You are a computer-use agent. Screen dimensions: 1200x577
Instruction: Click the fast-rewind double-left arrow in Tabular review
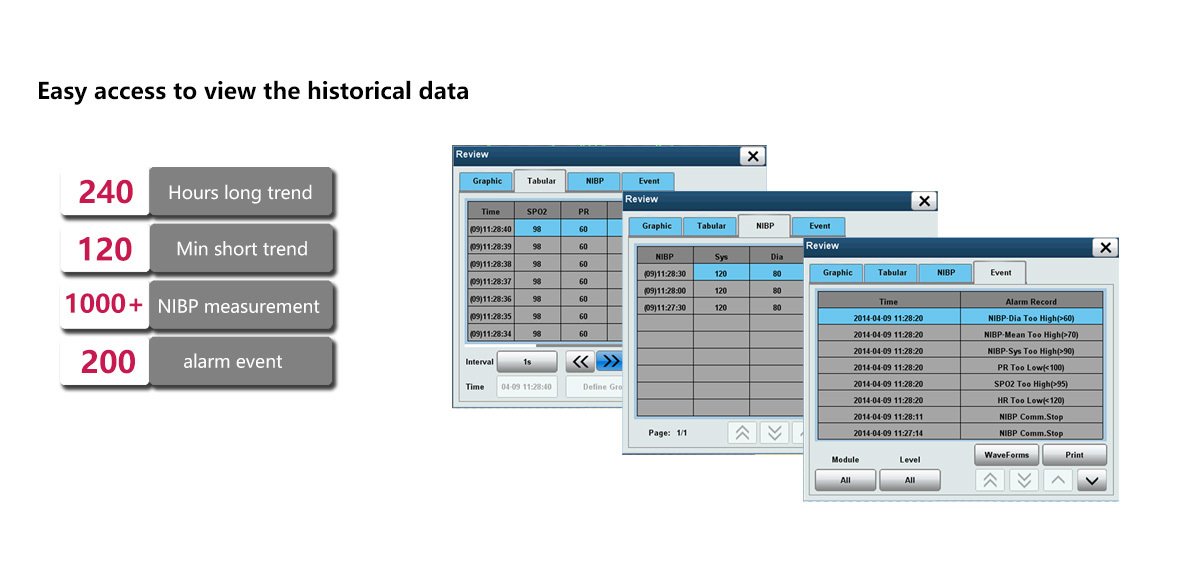point(580,361)
